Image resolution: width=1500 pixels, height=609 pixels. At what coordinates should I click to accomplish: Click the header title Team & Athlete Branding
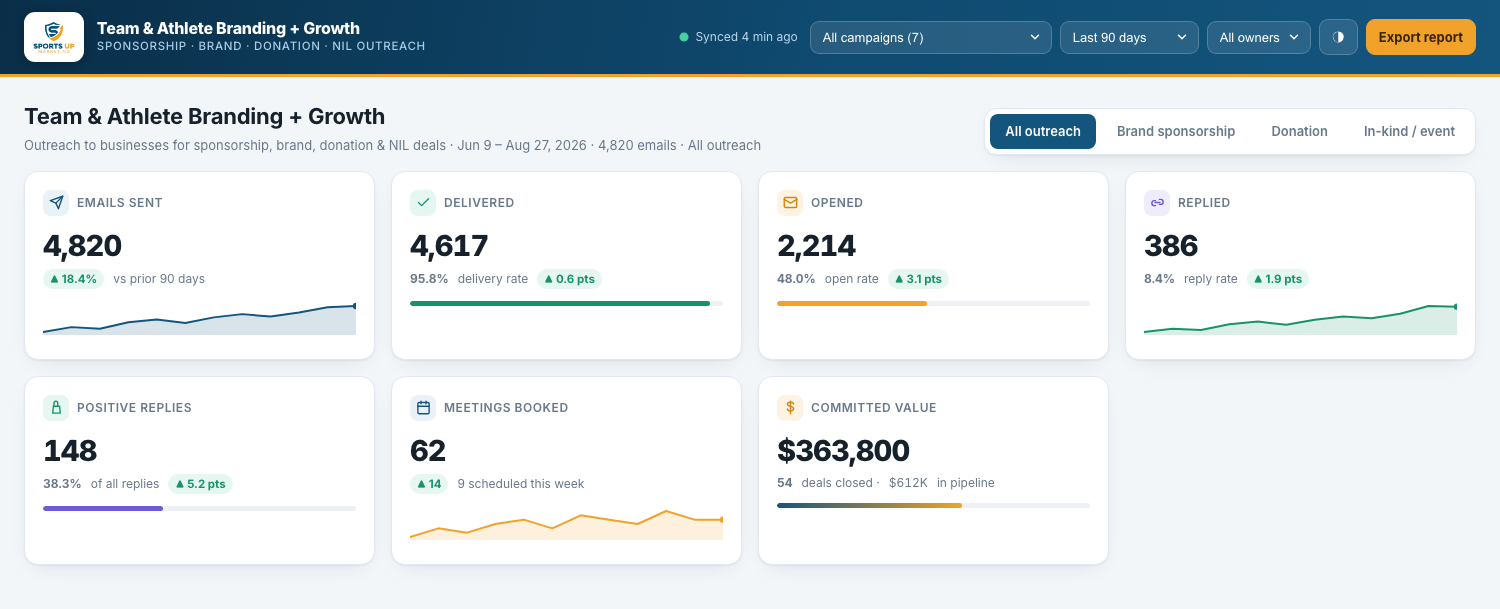pyautogui.click(x=228, y=28)
